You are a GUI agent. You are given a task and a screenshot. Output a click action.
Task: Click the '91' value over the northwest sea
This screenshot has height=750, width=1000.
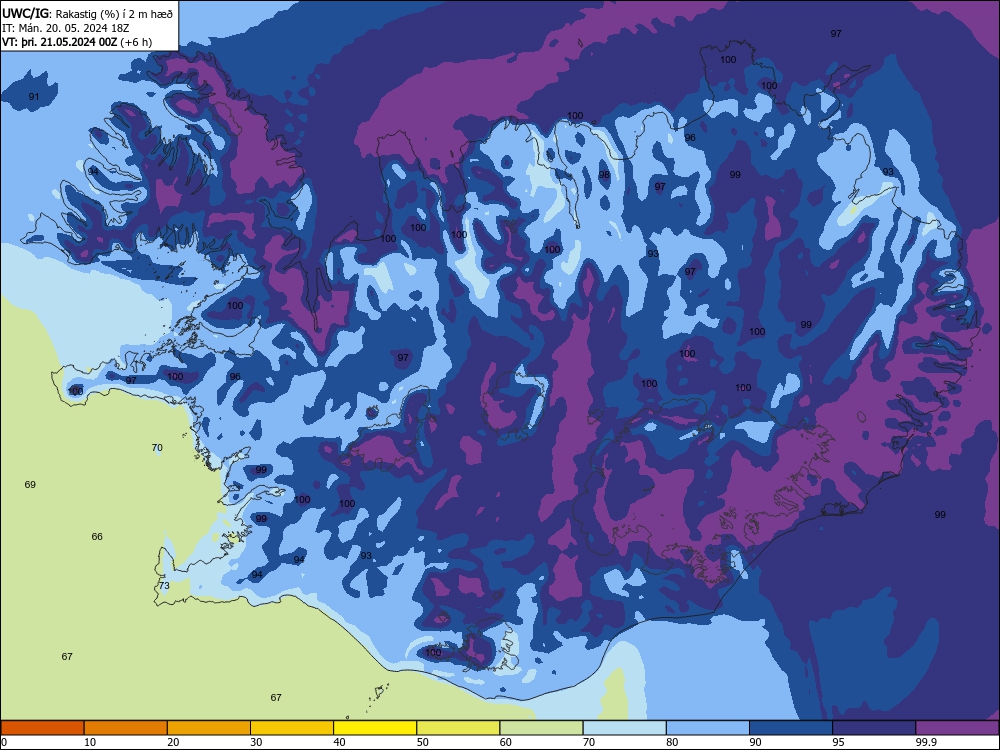click(34, 97)
